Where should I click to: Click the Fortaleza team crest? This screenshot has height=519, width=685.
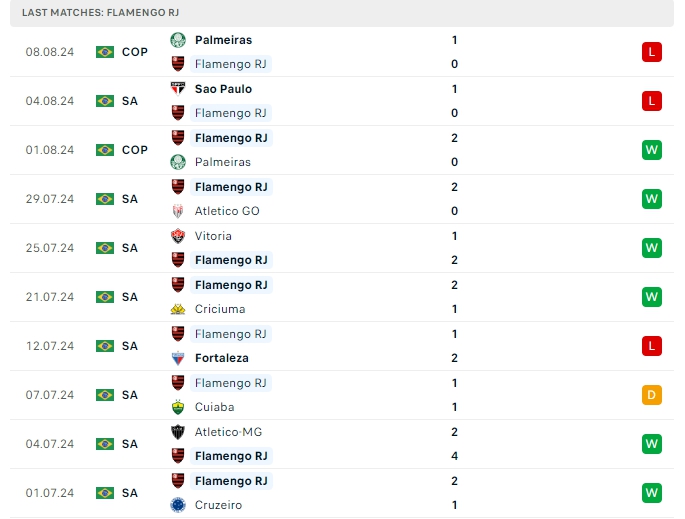[x=178, y=358]
